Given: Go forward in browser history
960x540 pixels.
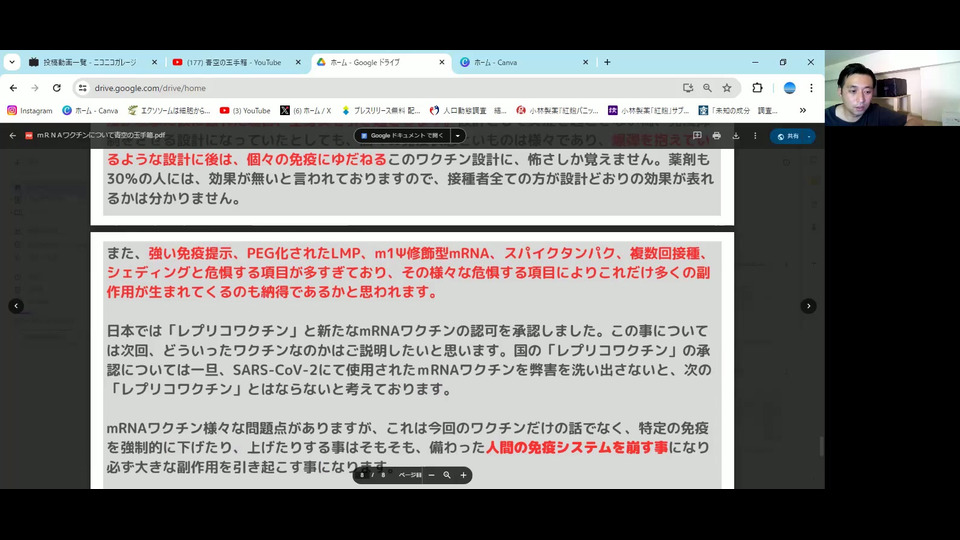Looking at the screenshot, I should click(x=35, y=88).
